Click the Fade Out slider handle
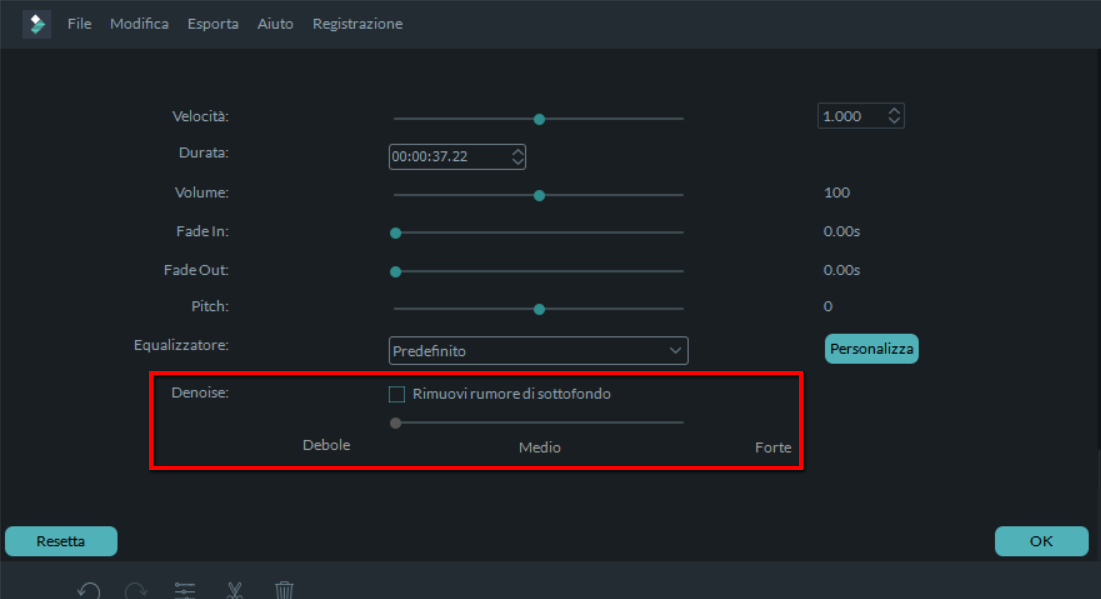 [x=395, y=272]
